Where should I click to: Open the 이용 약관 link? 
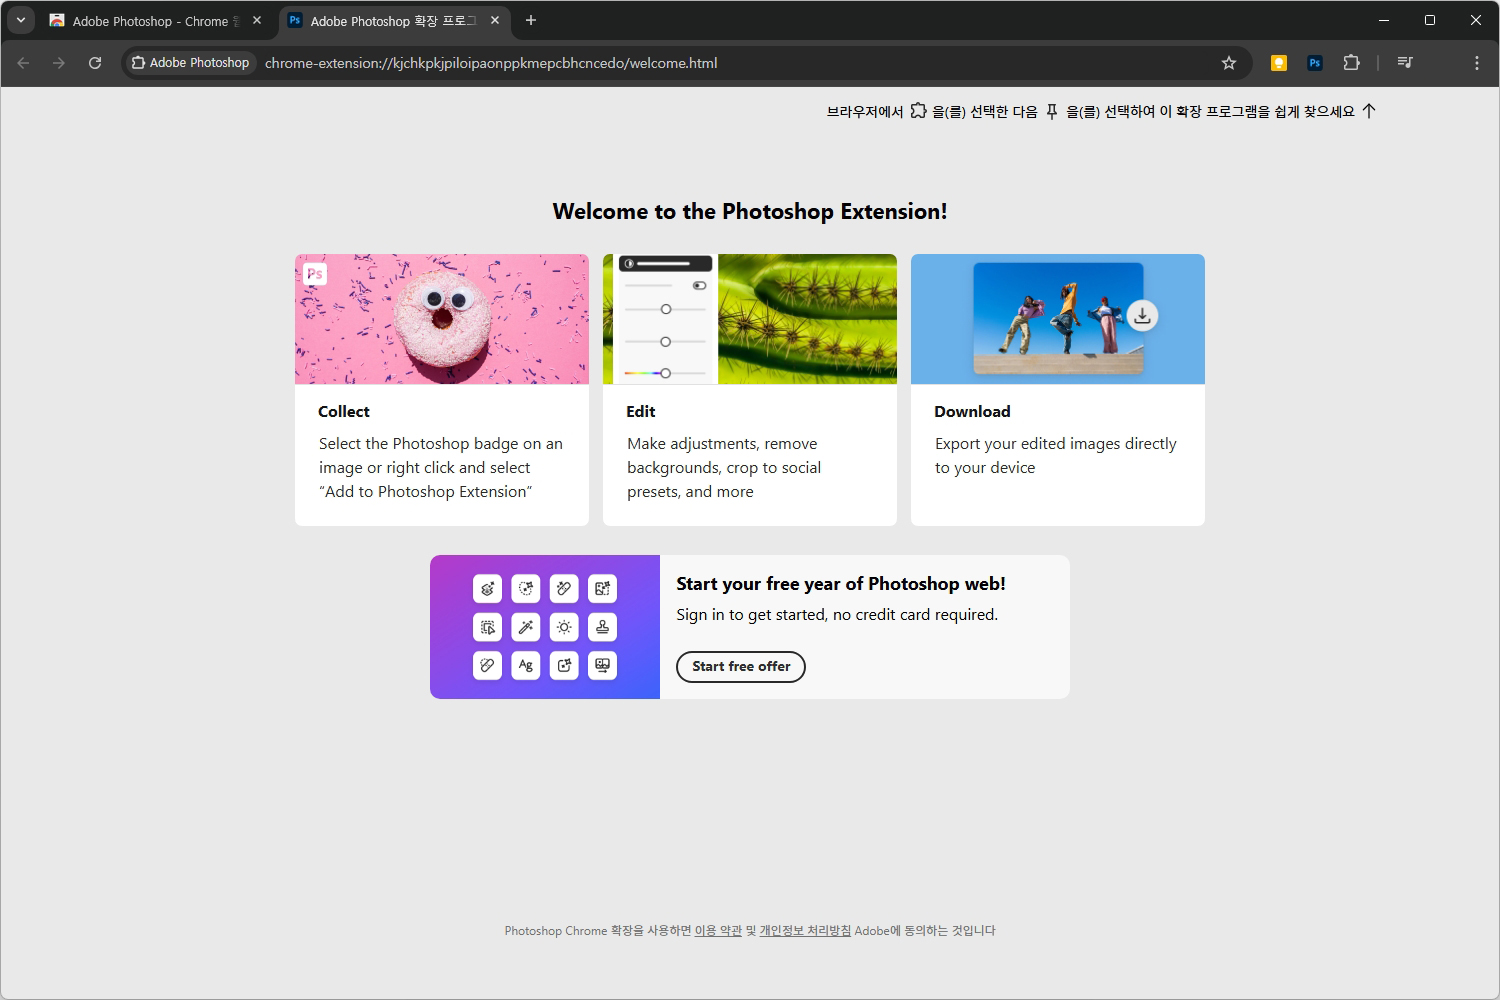718,931
